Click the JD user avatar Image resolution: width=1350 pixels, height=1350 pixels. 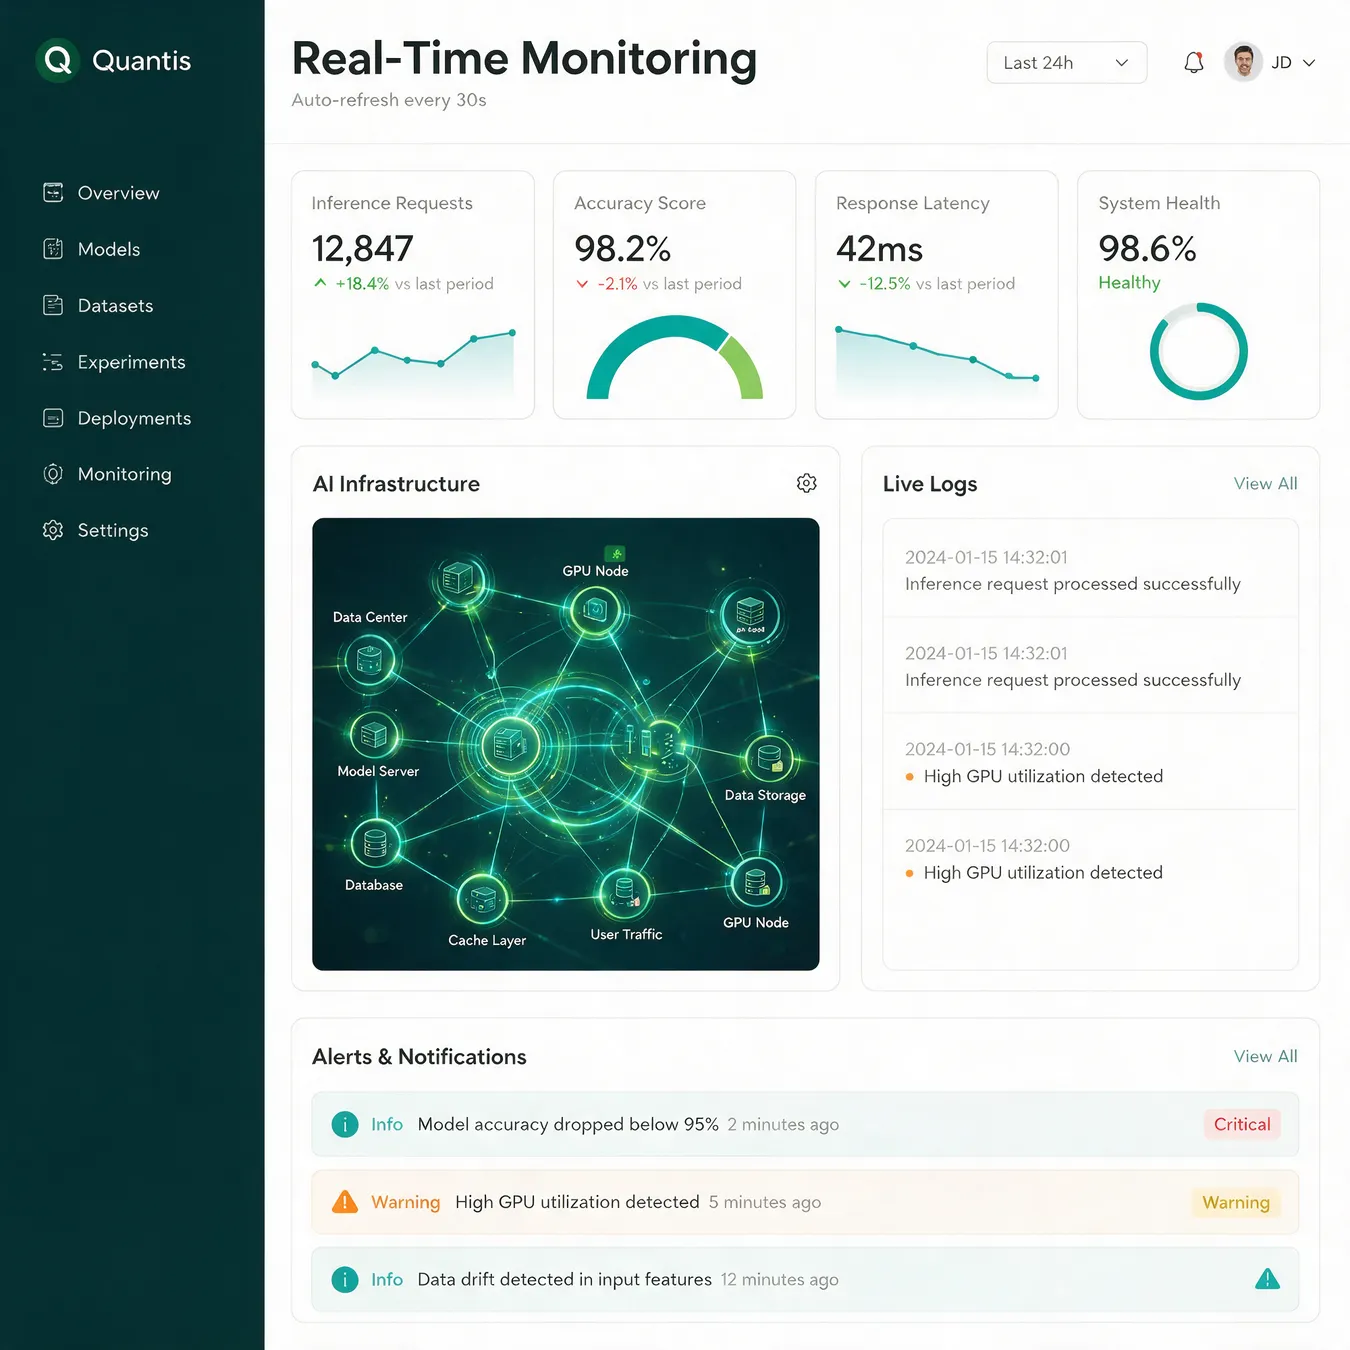click(1243, 62)
